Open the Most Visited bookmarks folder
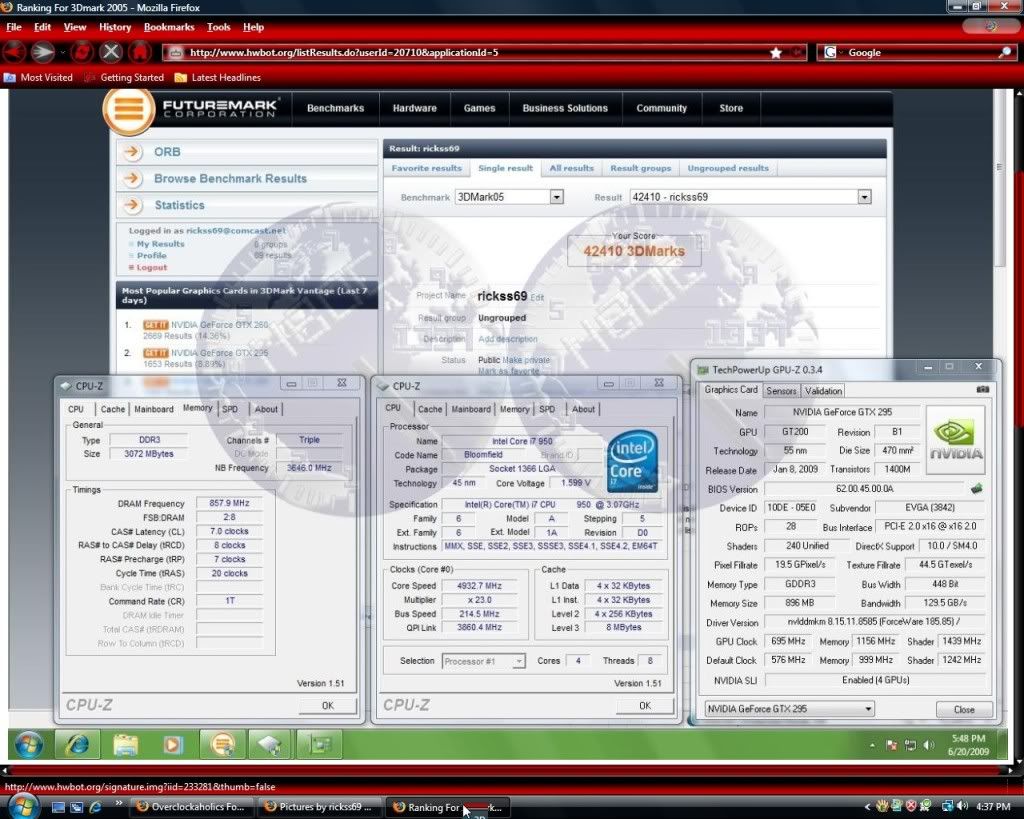Viewport: 1024px width, 819px height. pos(39,77)
